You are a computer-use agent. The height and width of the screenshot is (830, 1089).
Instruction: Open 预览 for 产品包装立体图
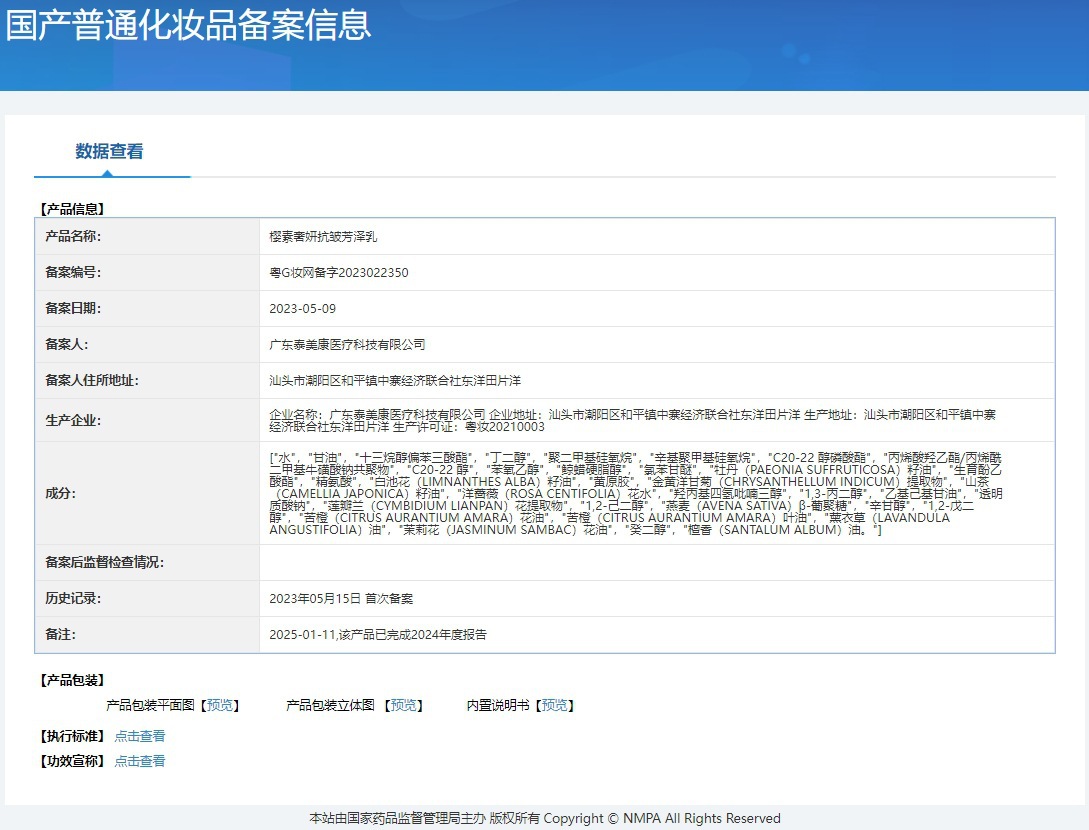pos(404,705)
